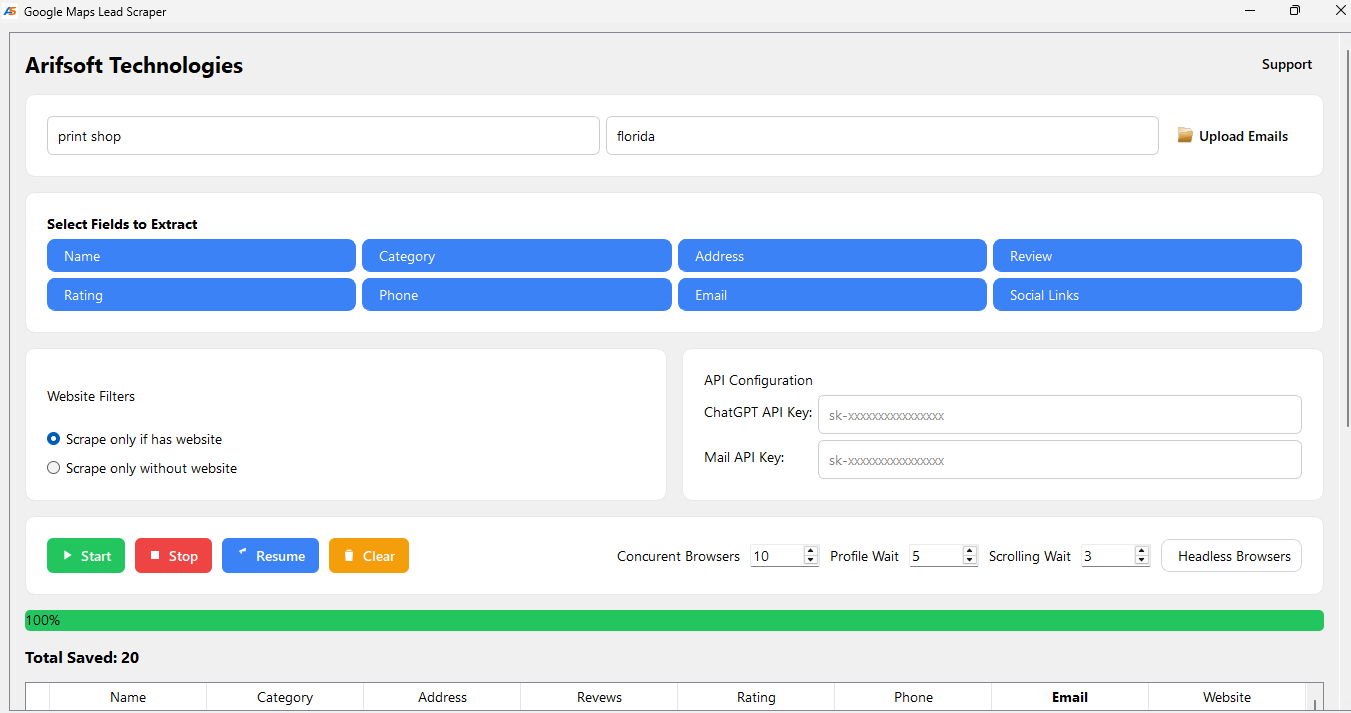Increase Scrolling Wait with up arrow
This screenshot has width=1351, height=713.
pos(1142,550)
